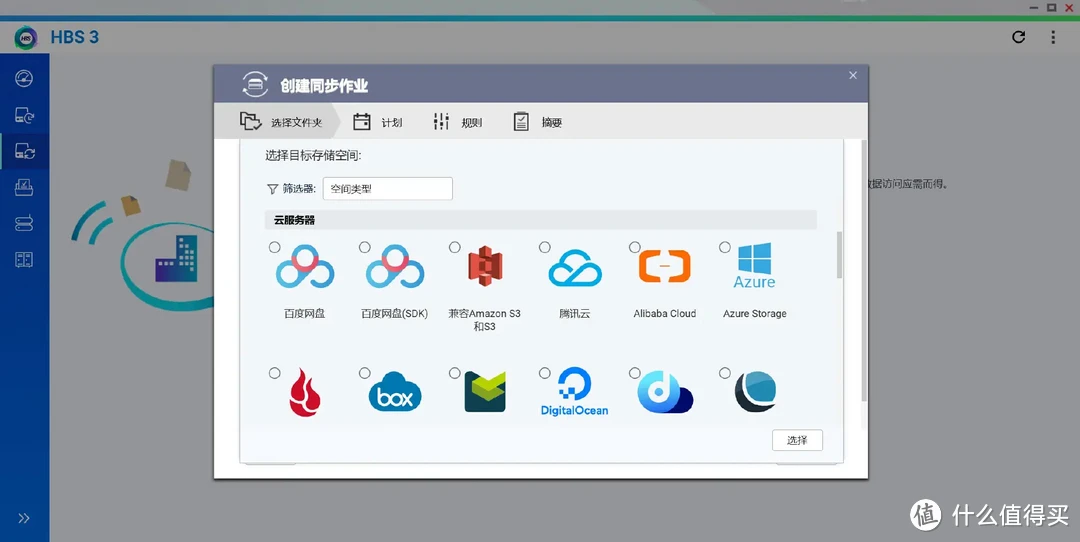Open the Overview gauge icon in sidebar
This screenshot has height=542, width=1080.
[24, 79]
